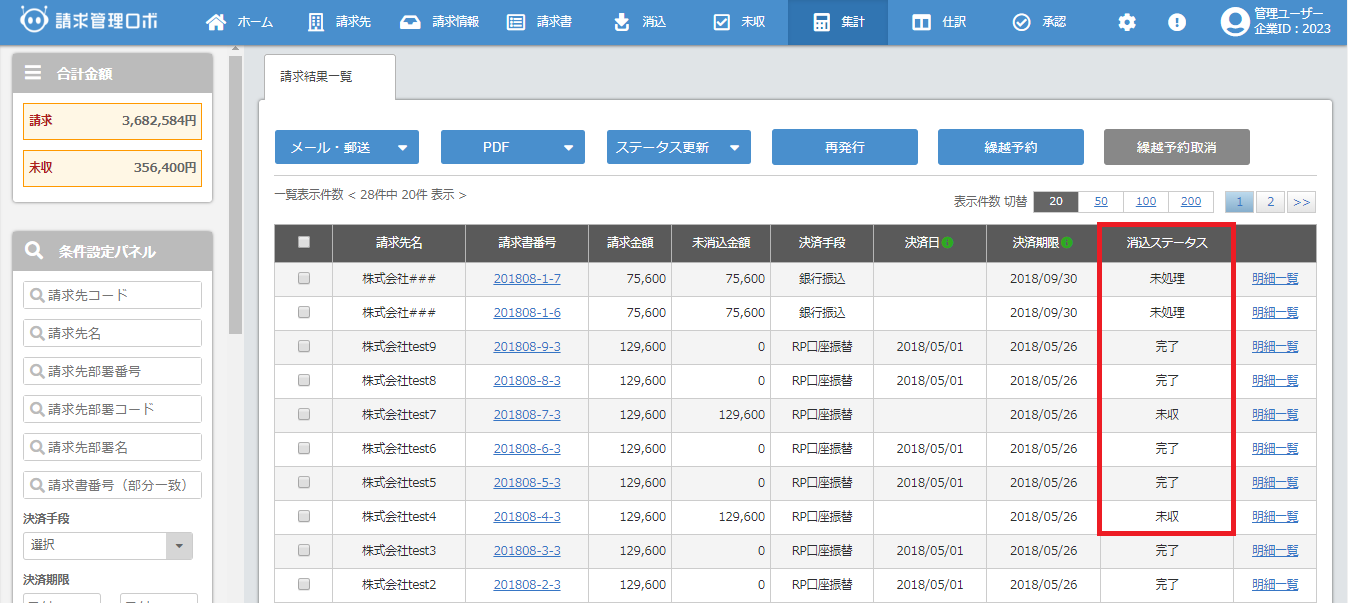Click the 繰越予約 button
Viewport: 1348px width, 603px height.
pyautogui.click(x=1011, y=147)
